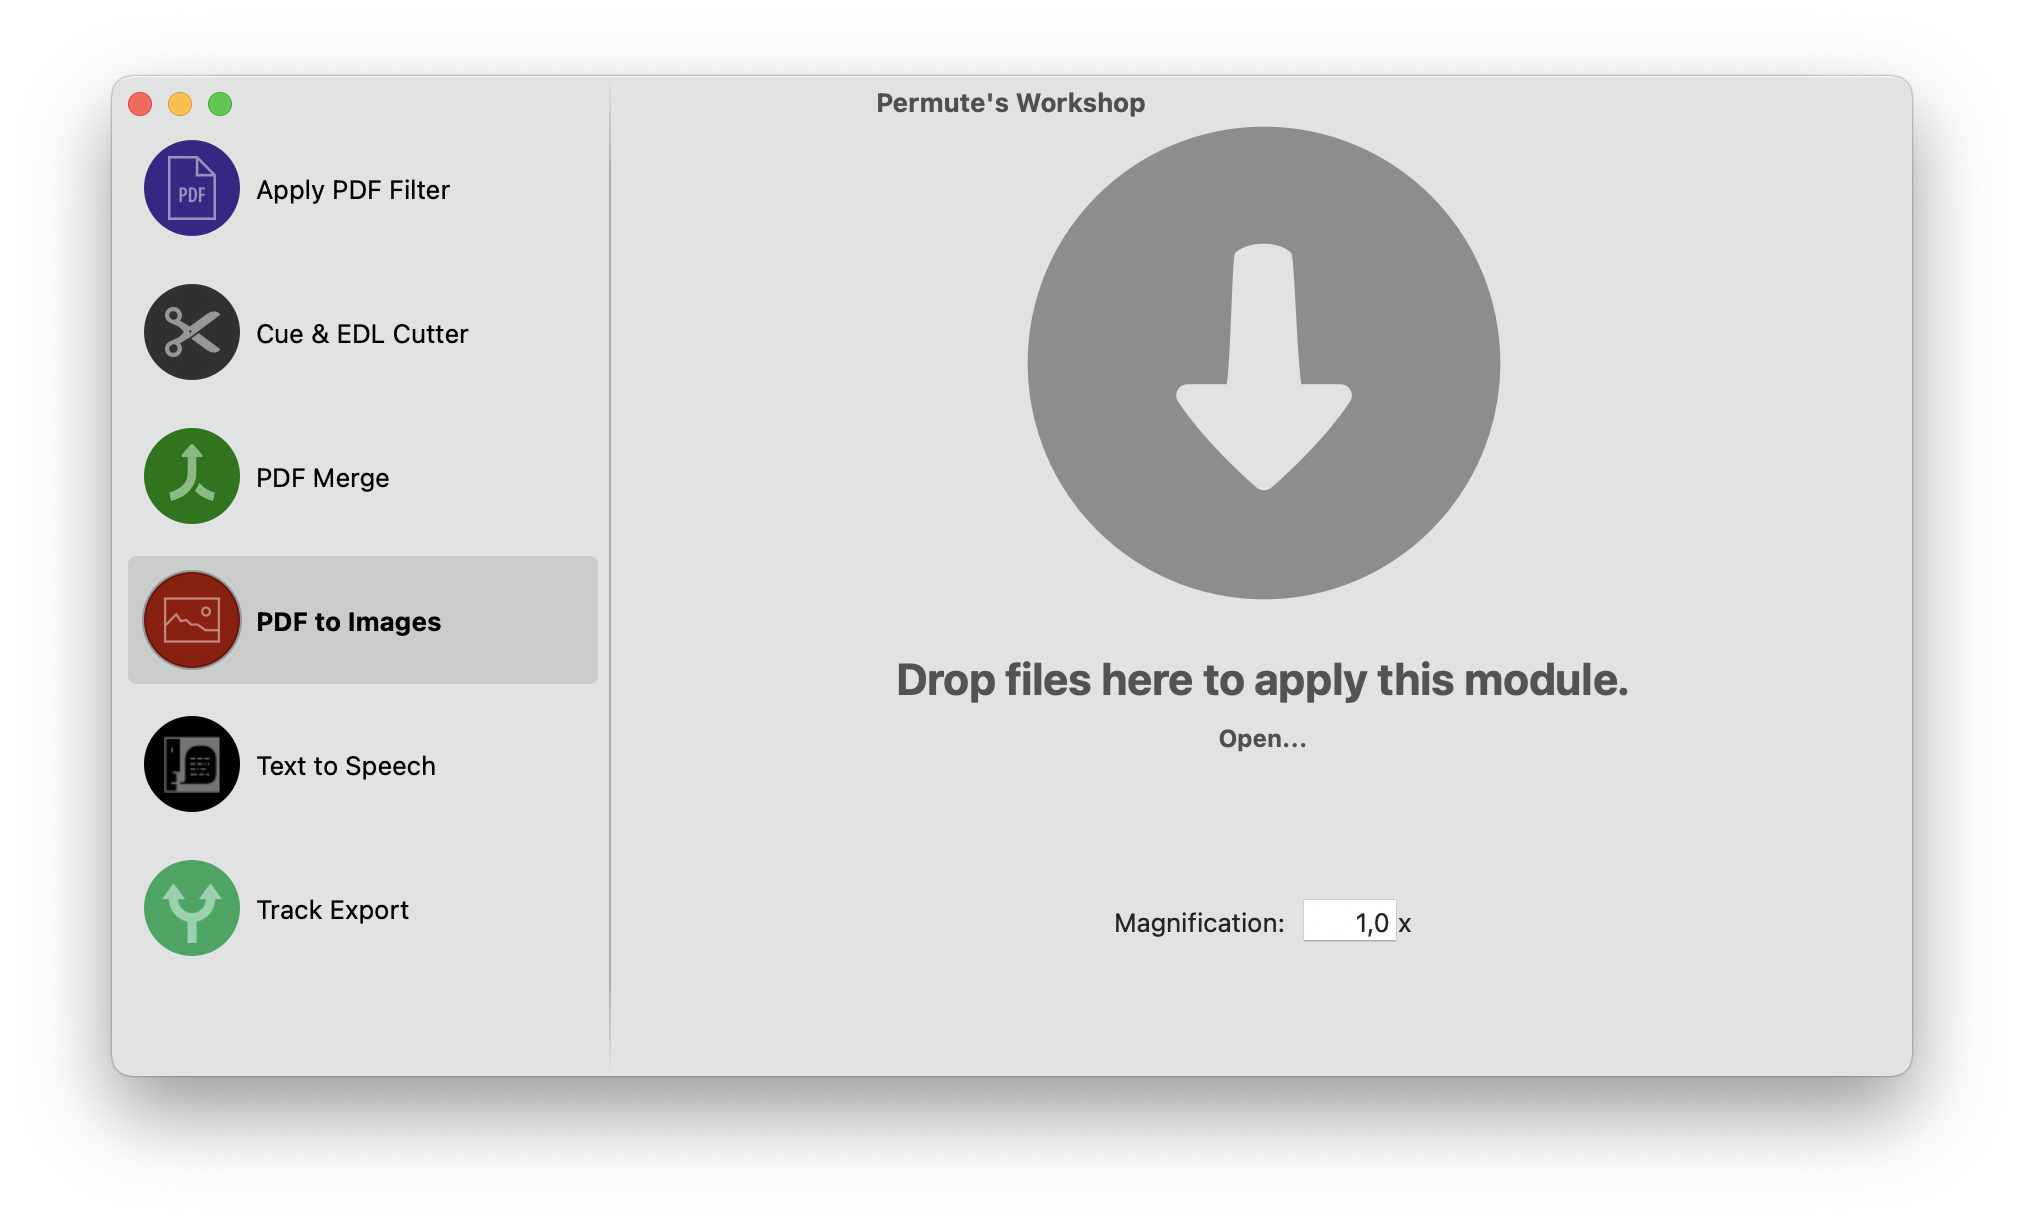
Task: Click the red PDF to Images icon
Action: 191,620
